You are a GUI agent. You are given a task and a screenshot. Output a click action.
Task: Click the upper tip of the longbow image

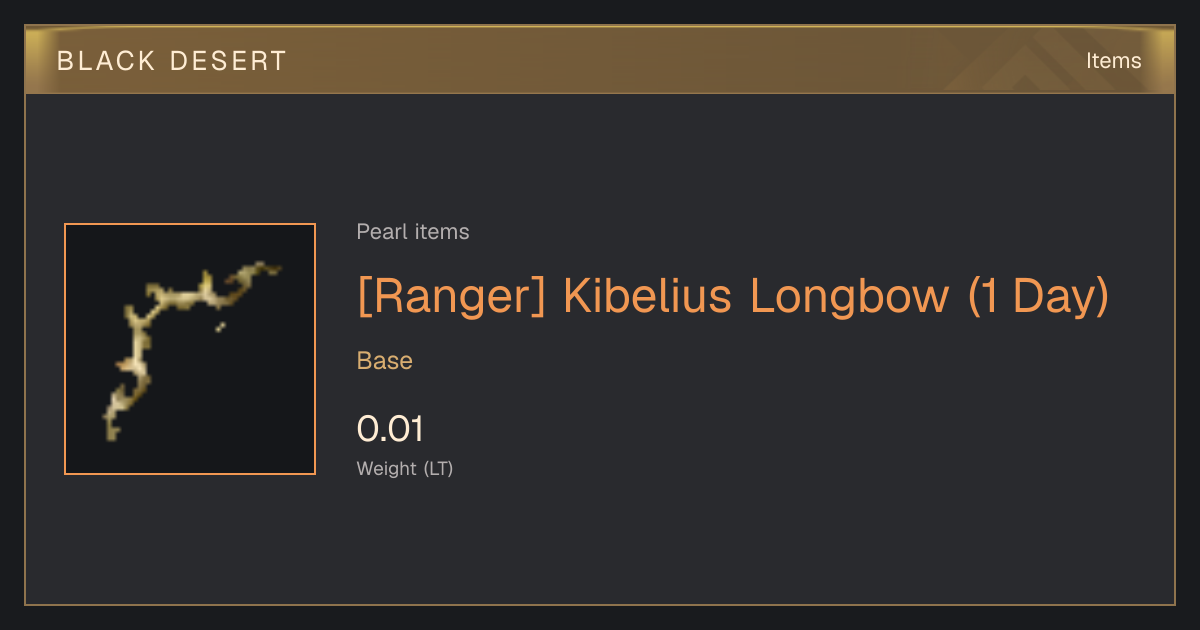(270, 266)
